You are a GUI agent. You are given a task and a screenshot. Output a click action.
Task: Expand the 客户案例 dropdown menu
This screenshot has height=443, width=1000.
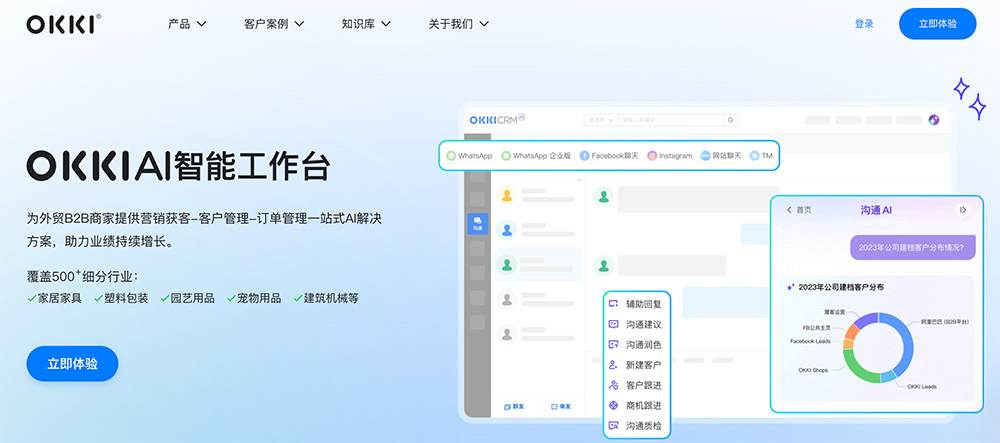click(x=273, y=24)
